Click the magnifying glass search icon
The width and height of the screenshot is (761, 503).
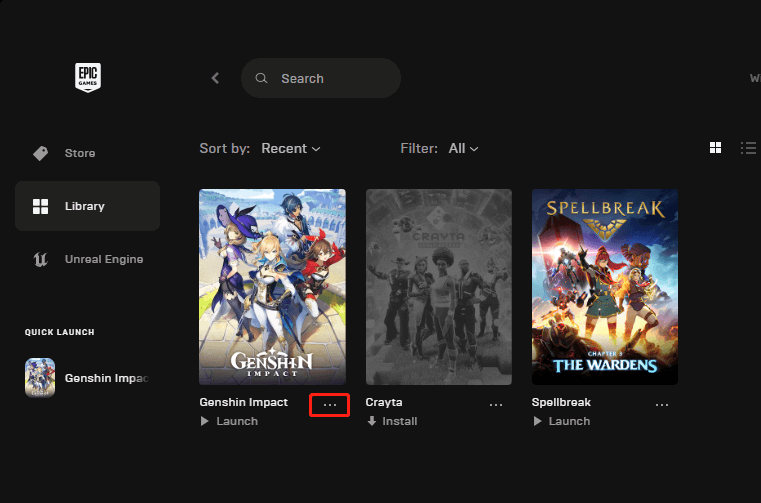pyautogui.click(x=261, y=78)
